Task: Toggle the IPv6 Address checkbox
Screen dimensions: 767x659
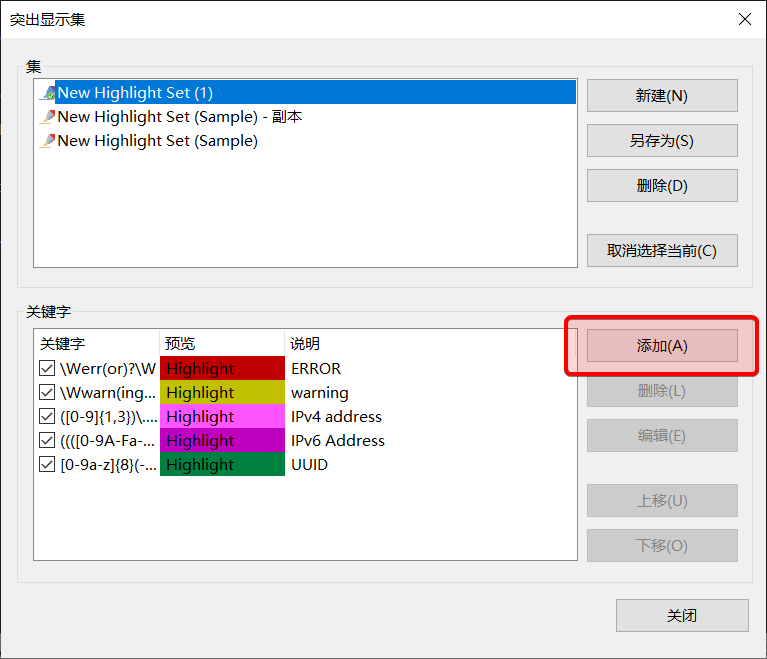Action: pos(47,440)
